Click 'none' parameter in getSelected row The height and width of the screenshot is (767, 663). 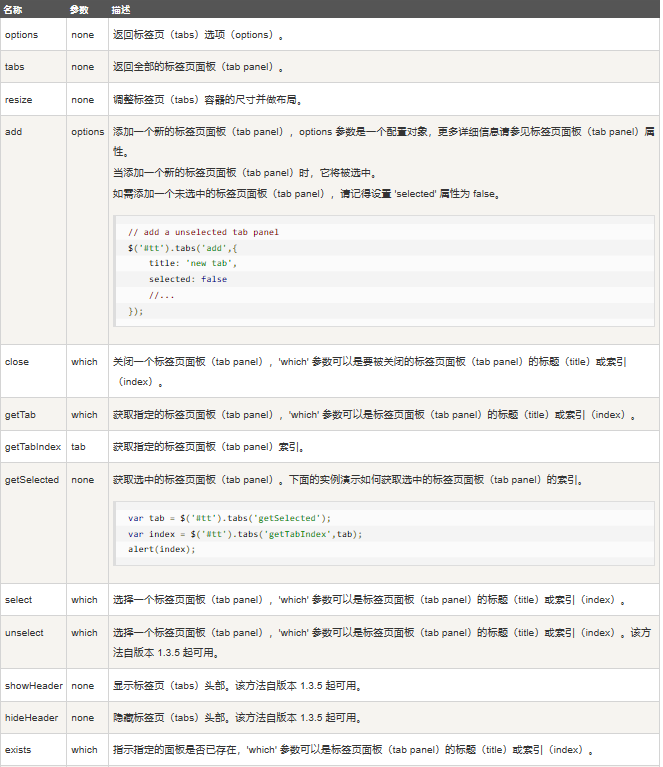[x=83, y=479]
